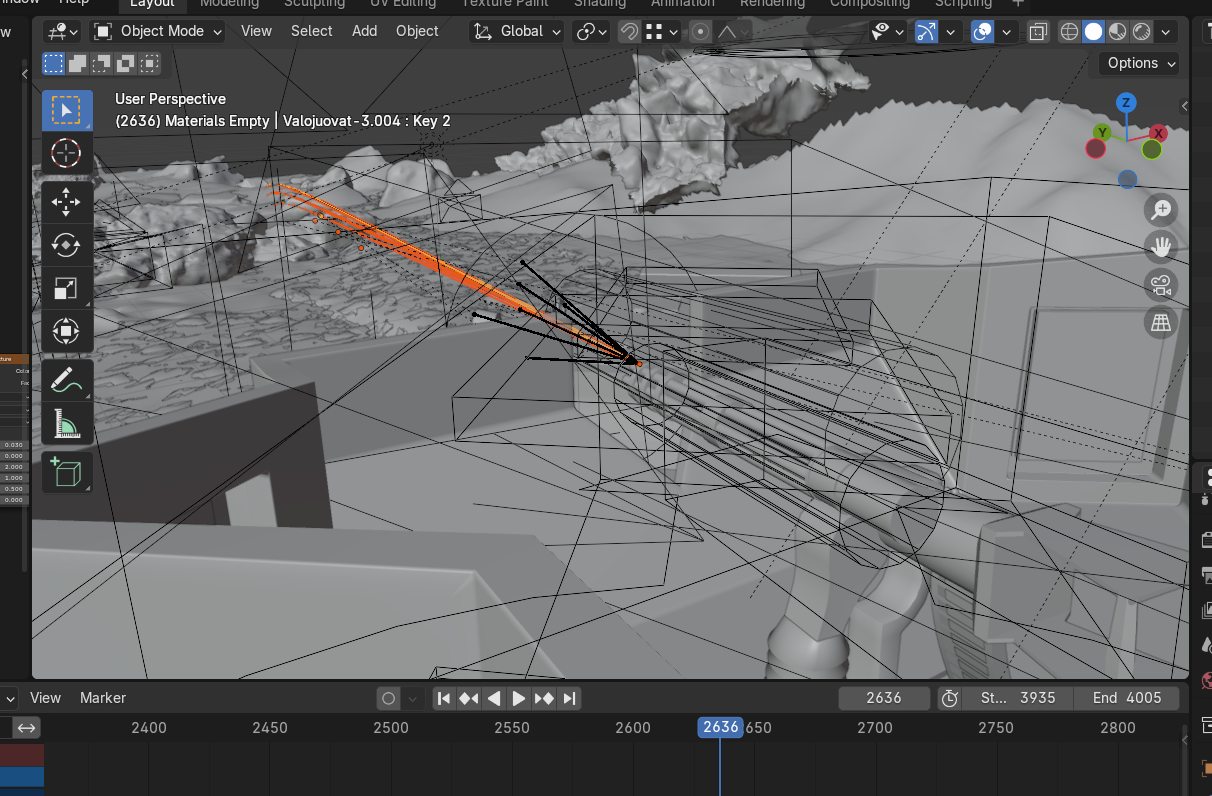Set selection mode to subtract
The width and height of the screenshot is (1212, 796).
(x=101, y=64)
